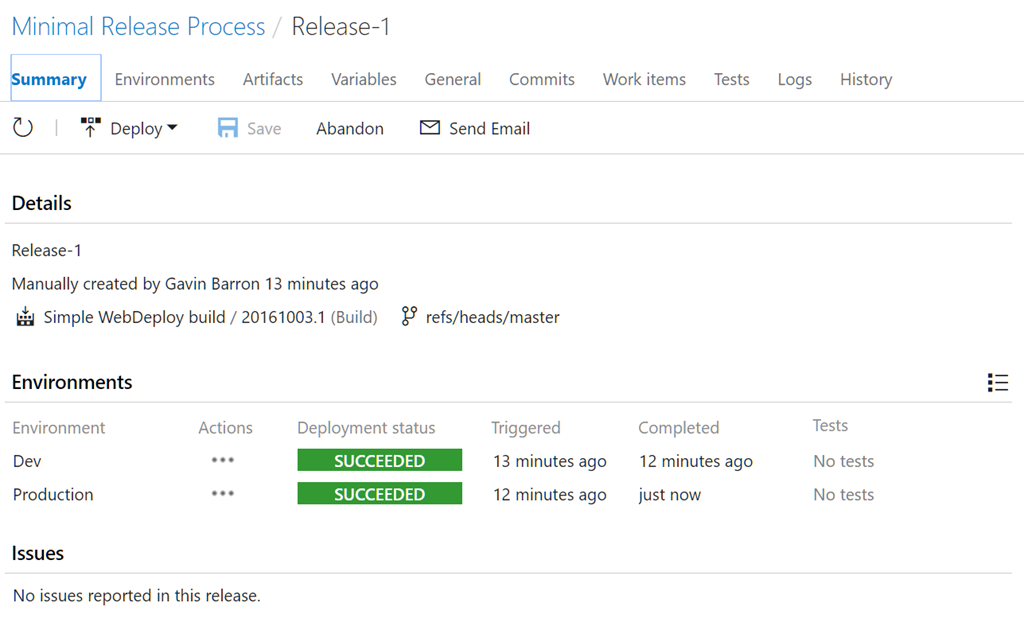Click the Save floppy disk icon

click(228, 128)
